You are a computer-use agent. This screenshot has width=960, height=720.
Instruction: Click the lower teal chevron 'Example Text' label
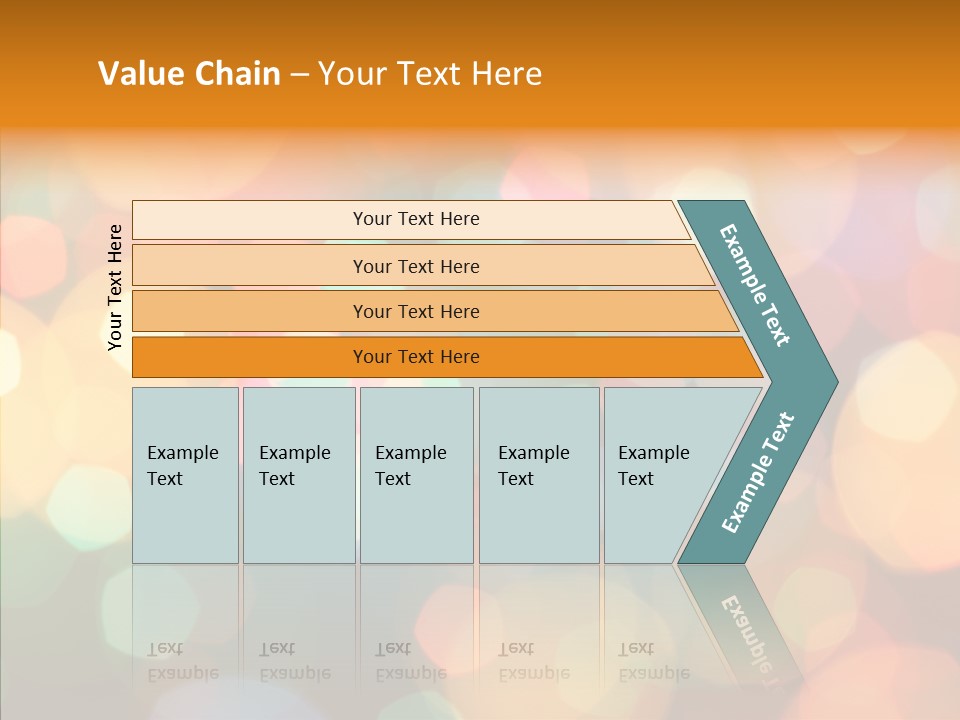(757, 473)
